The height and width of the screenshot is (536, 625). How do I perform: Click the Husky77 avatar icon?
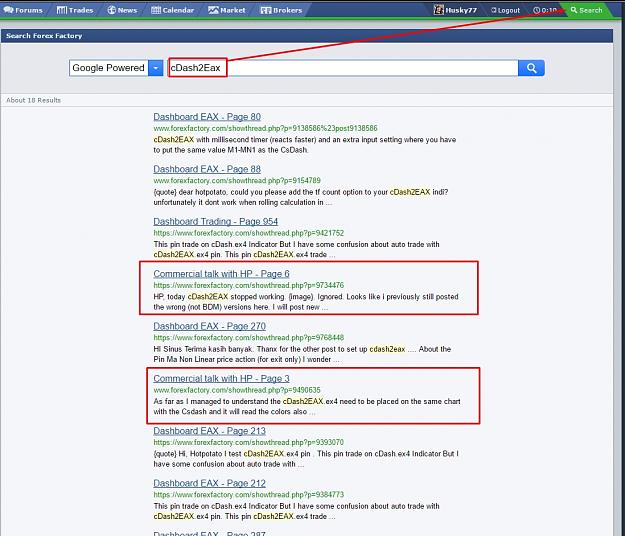438,10
